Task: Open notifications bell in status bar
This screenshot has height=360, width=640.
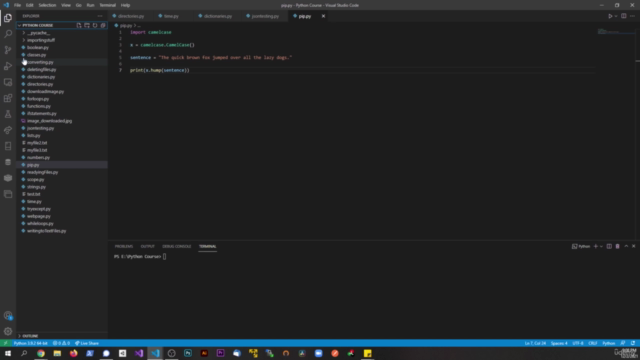Action: point(633,343)
